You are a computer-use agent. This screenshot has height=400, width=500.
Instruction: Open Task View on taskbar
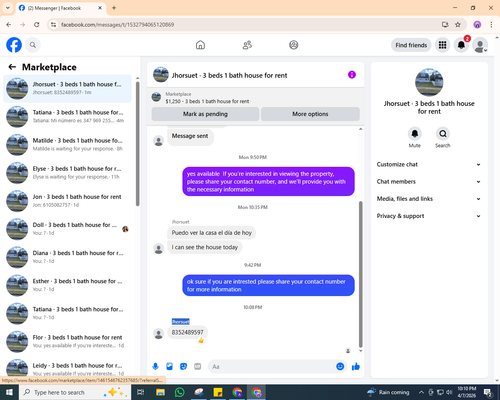(x=141, y=392)
